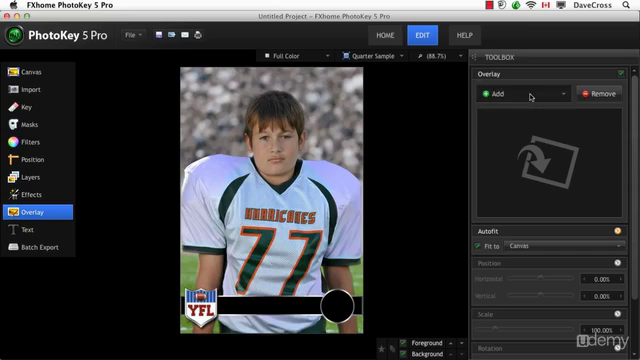This screenshot has height=360, width=640.
Task: Open Wi-Fi menu in menu bar
Action: (x=531, y=5)
